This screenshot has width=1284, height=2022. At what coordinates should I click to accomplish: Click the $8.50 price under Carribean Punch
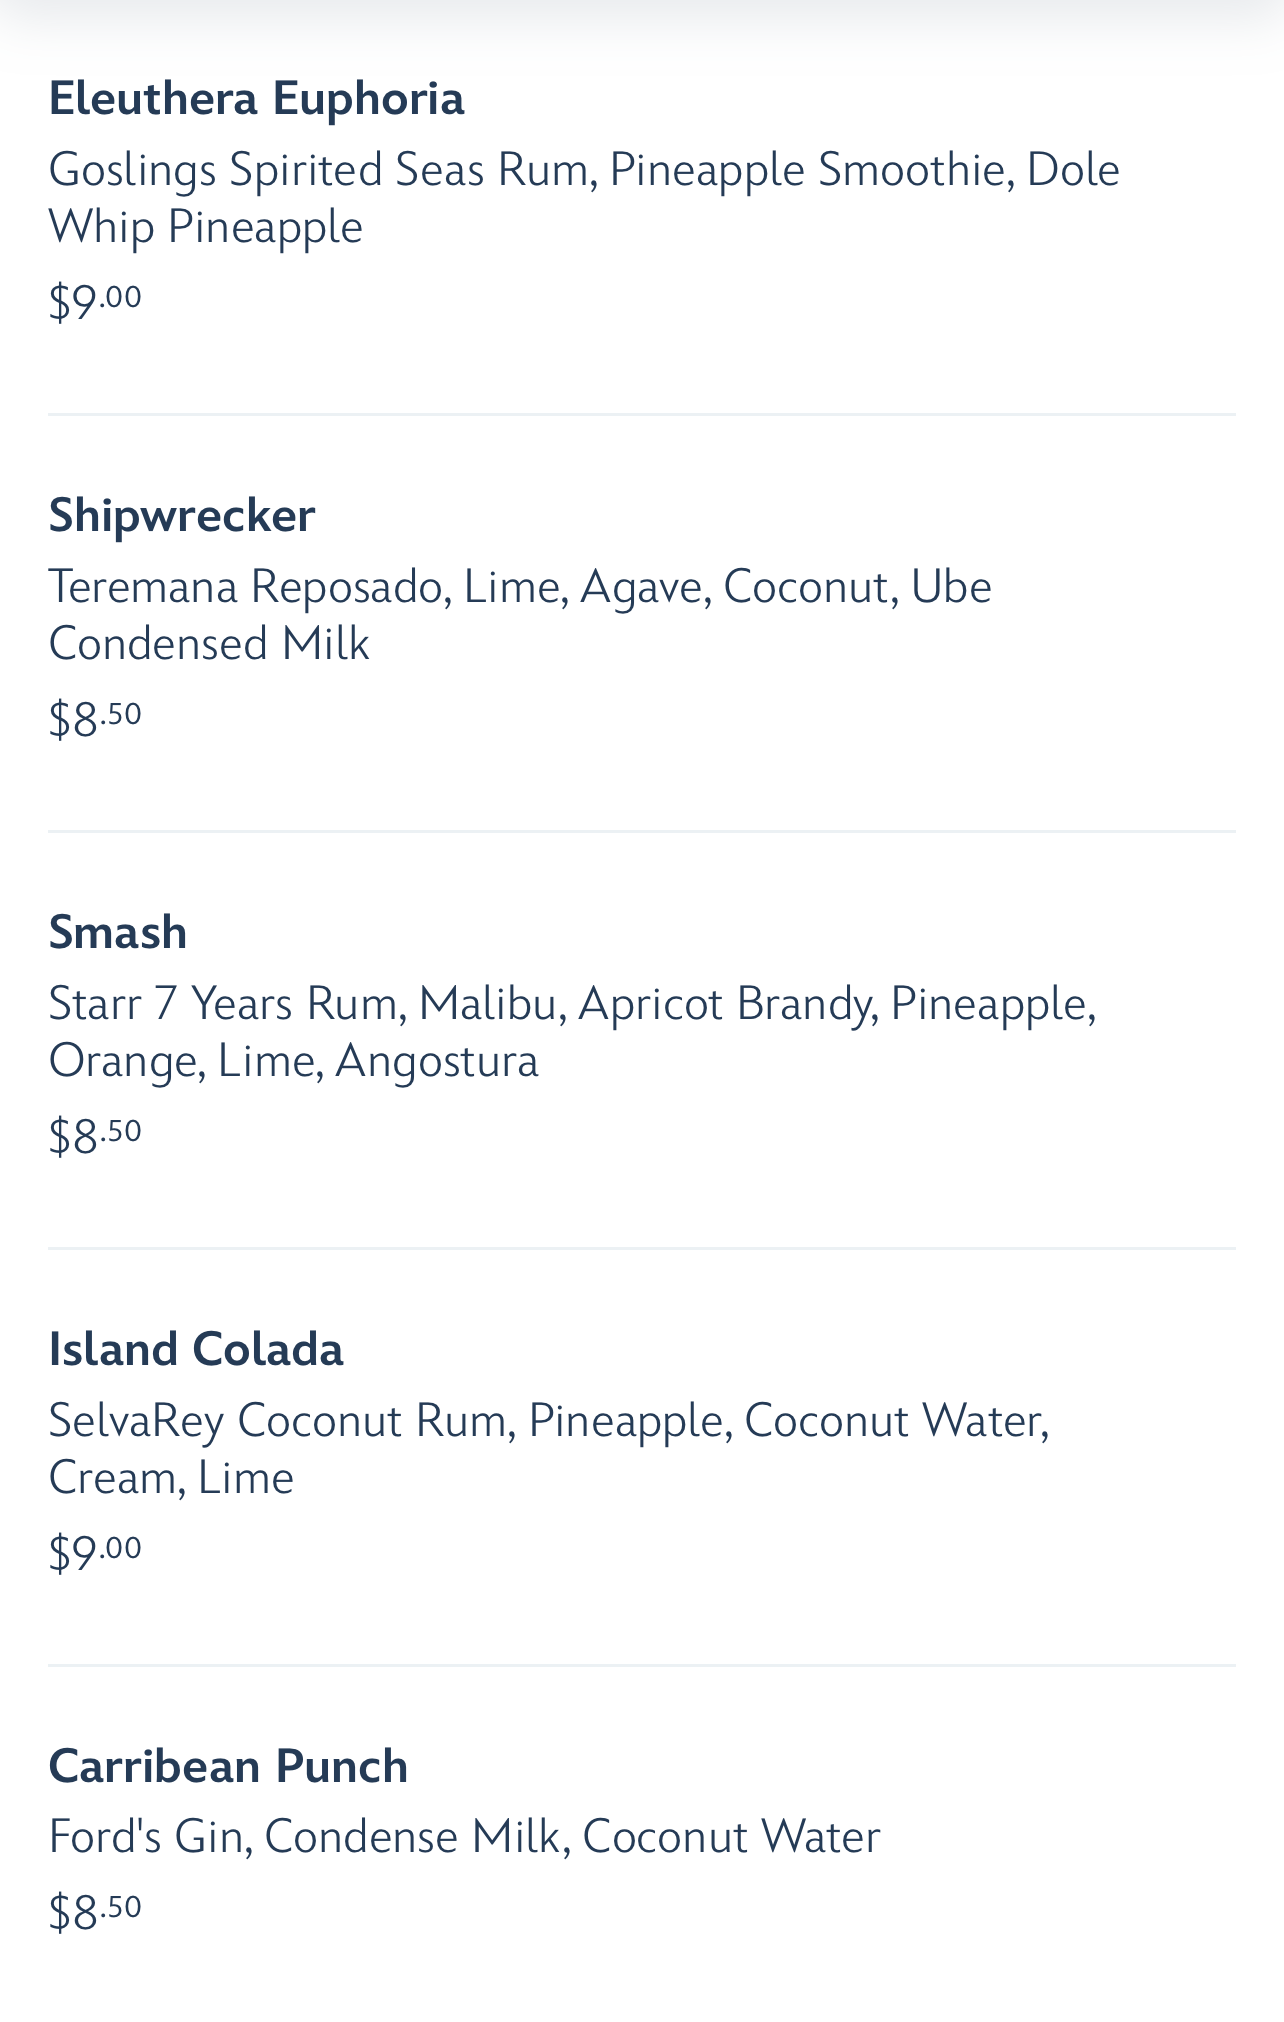click(x=95, y=1911)
